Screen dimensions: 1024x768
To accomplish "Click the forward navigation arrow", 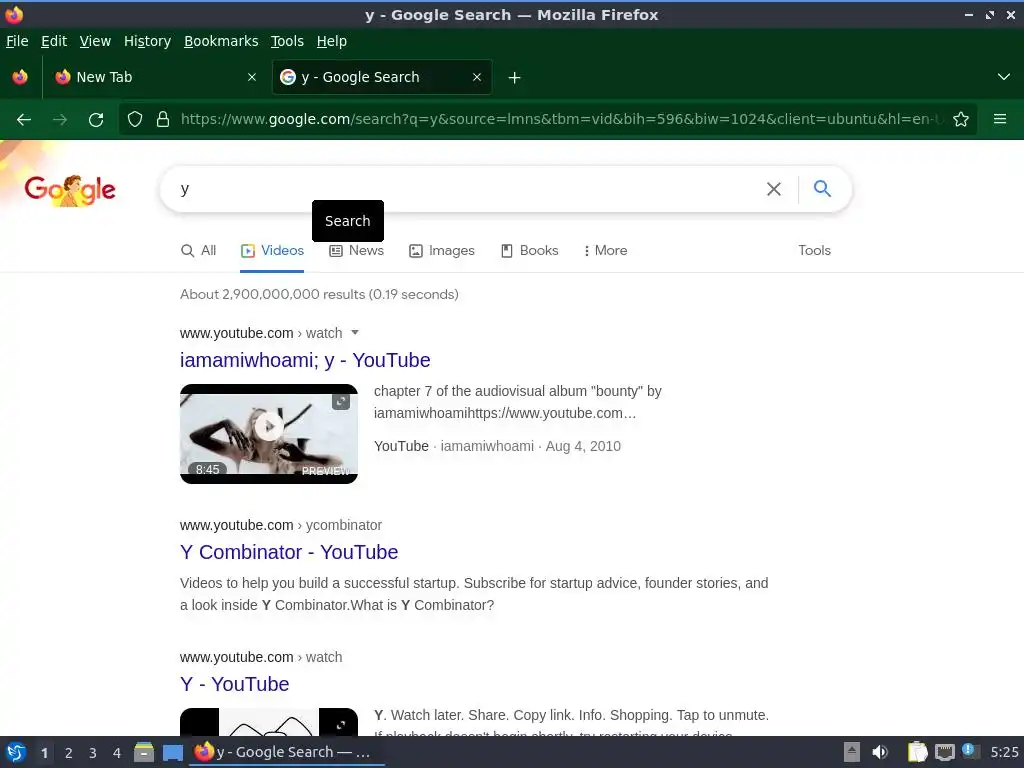I will click(x=60, y=120).
